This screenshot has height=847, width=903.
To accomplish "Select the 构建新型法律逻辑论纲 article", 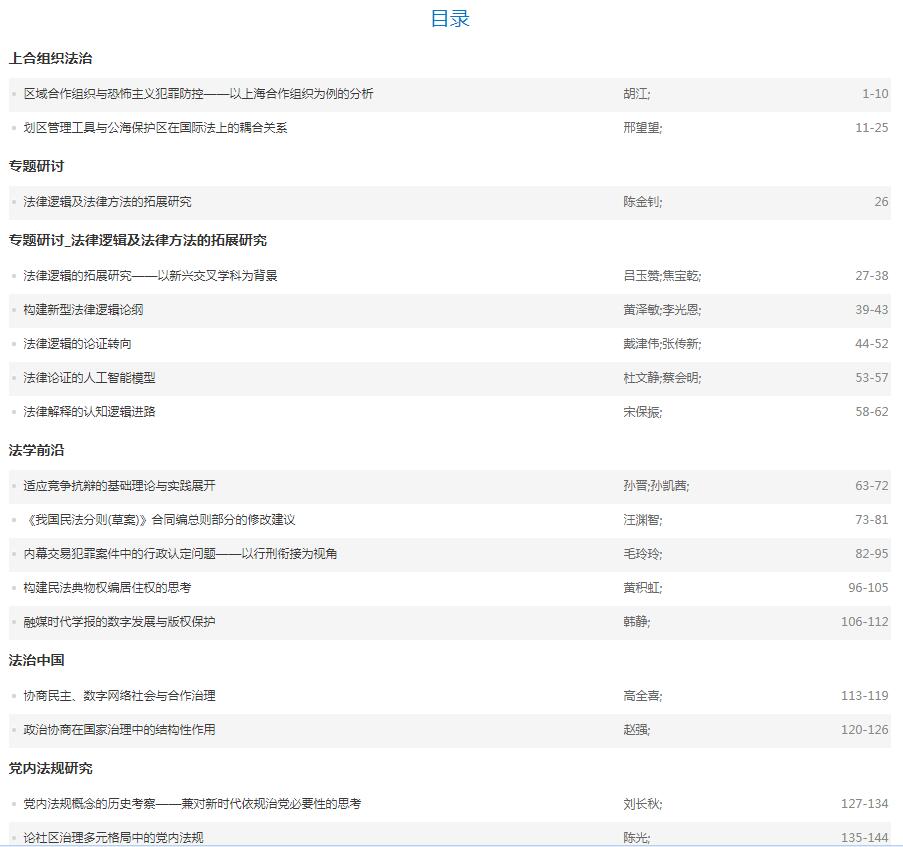I will coord(83,310).
